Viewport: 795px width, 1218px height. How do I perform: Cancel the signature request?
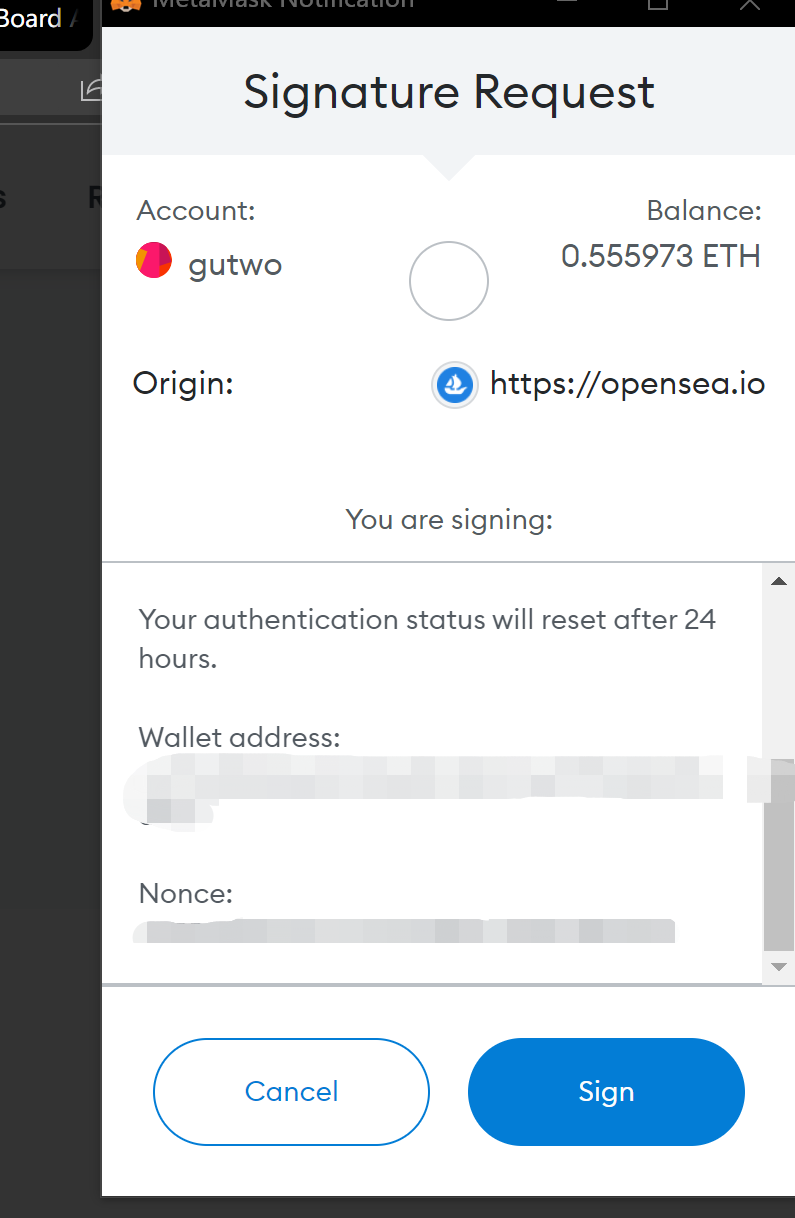click(x=291, y=1091)
